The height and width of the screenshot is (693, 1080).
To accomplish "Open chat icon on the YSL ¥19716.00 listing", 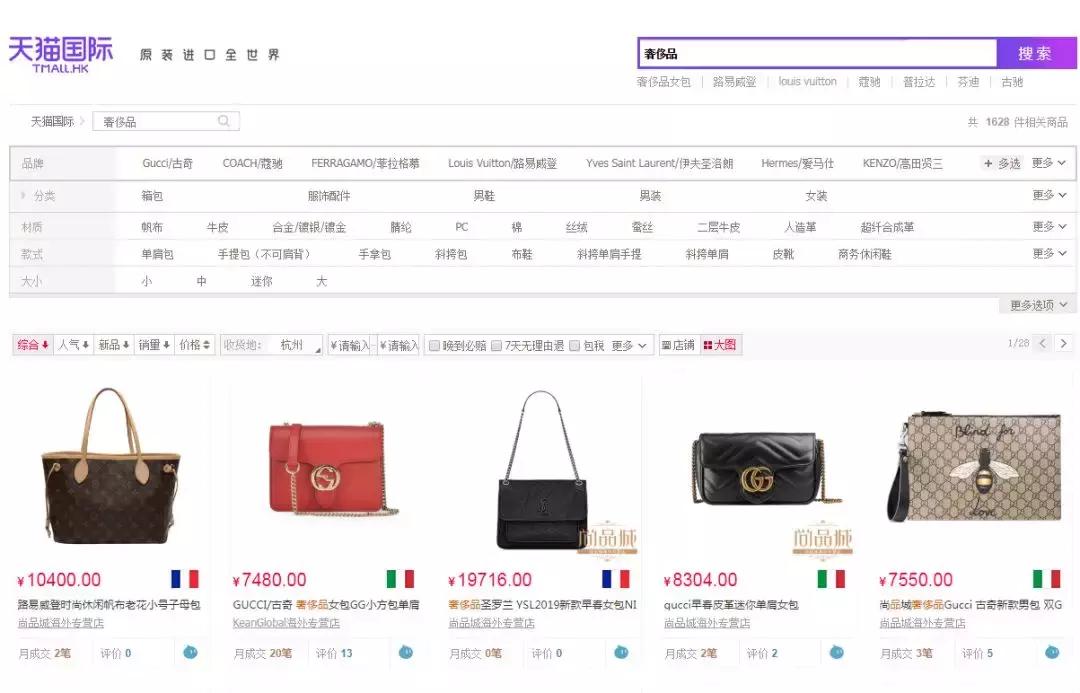I will pyautogui.click(x=623, y=652).
